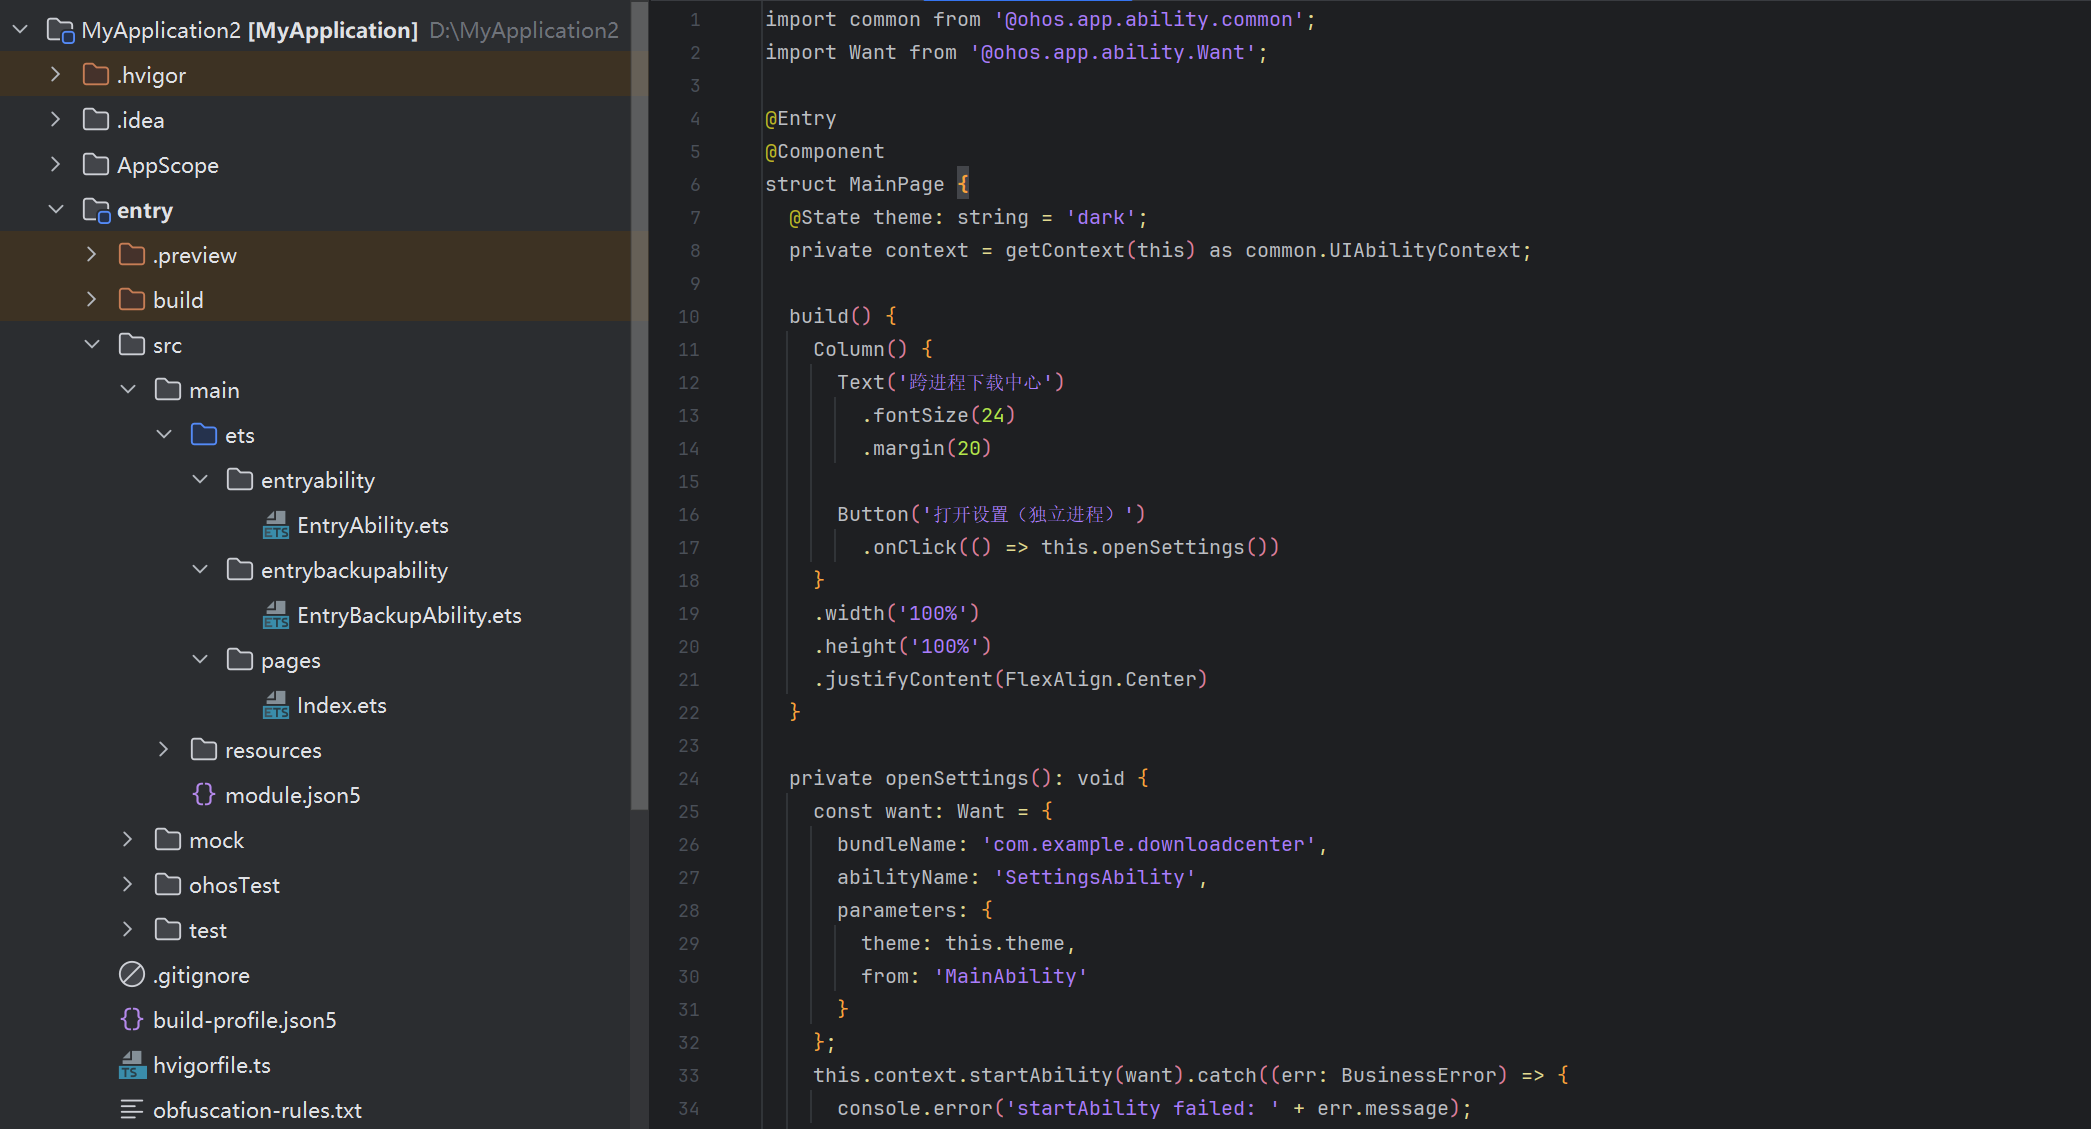Click the ohosTest folder icon

tap(168, 885)
